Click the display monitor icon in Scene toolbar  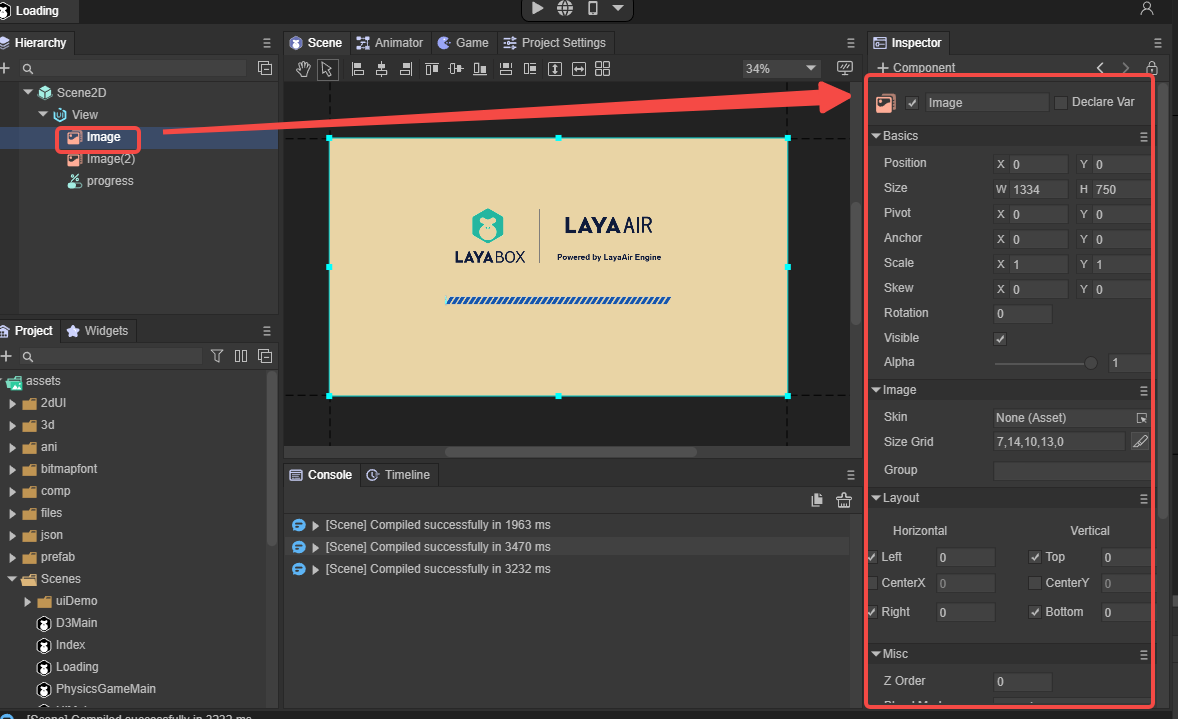844,68
